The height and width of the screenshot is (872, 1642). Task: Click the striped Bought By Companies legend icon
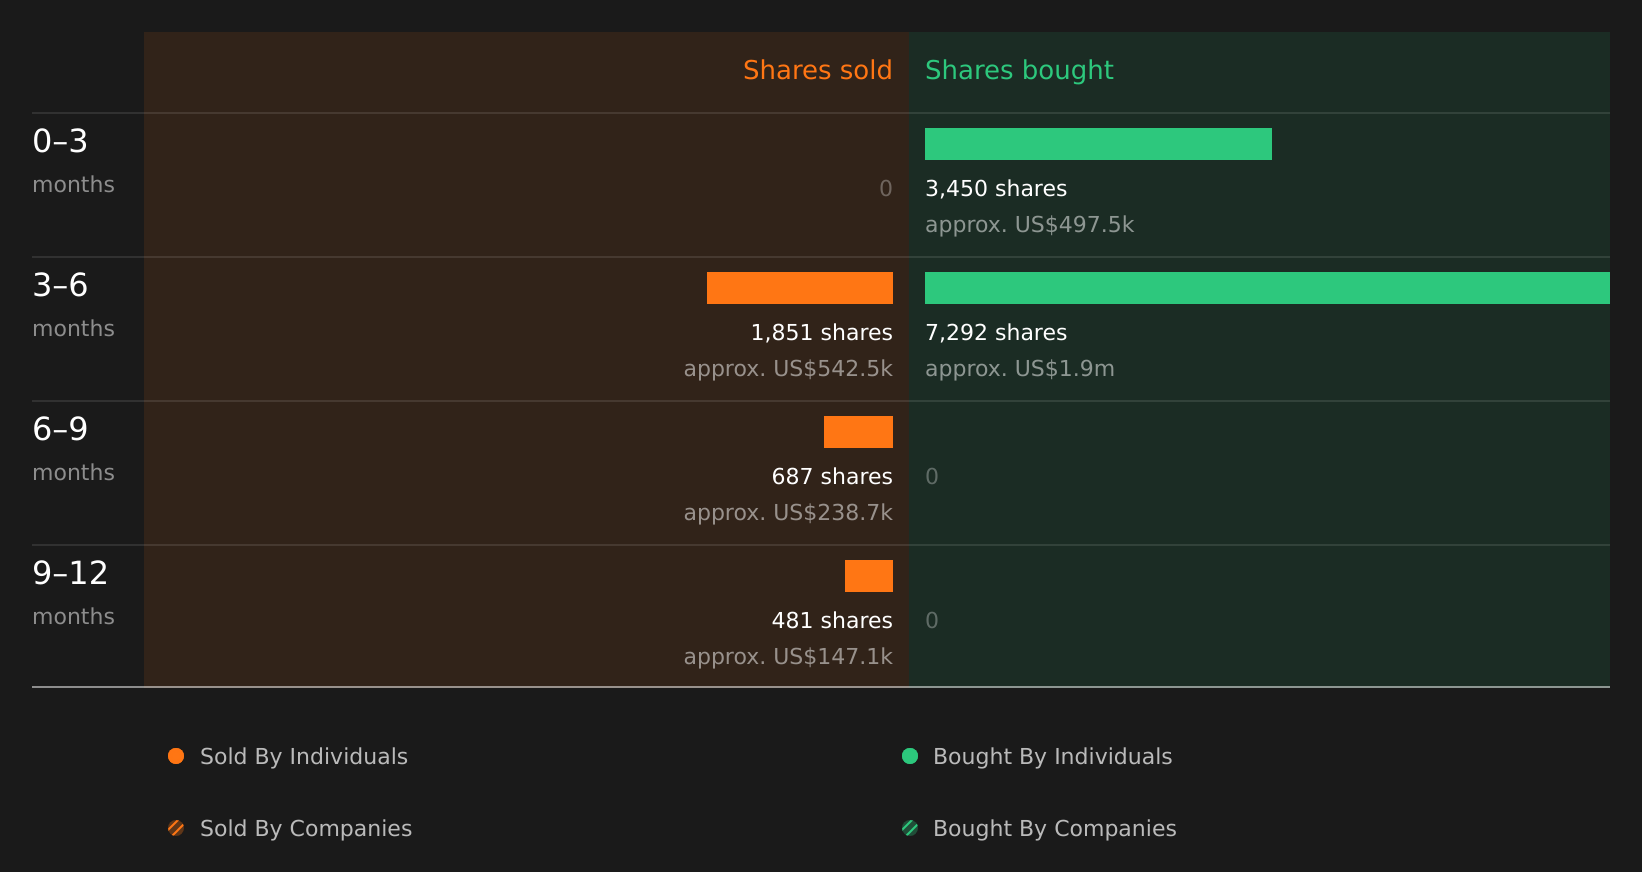(910, 828)
